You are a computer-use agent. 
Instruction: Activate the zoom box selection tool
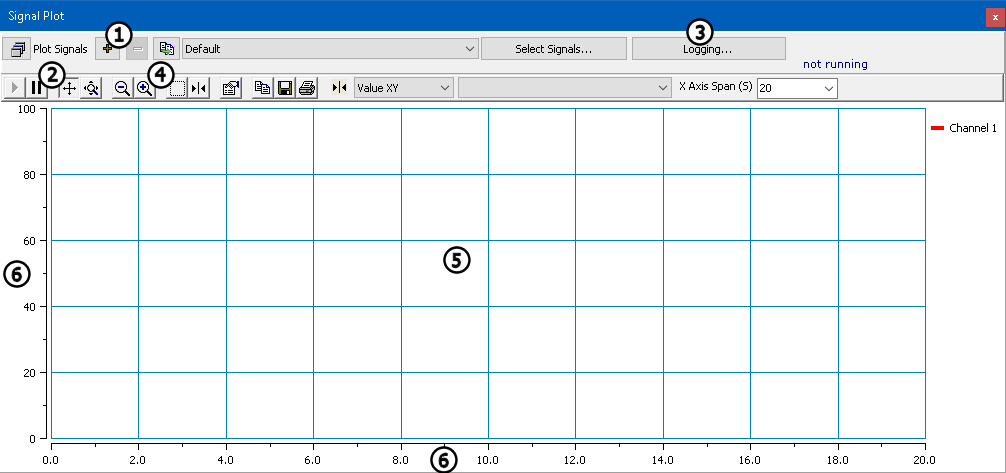pyautogui.click(x=177, y=88)
